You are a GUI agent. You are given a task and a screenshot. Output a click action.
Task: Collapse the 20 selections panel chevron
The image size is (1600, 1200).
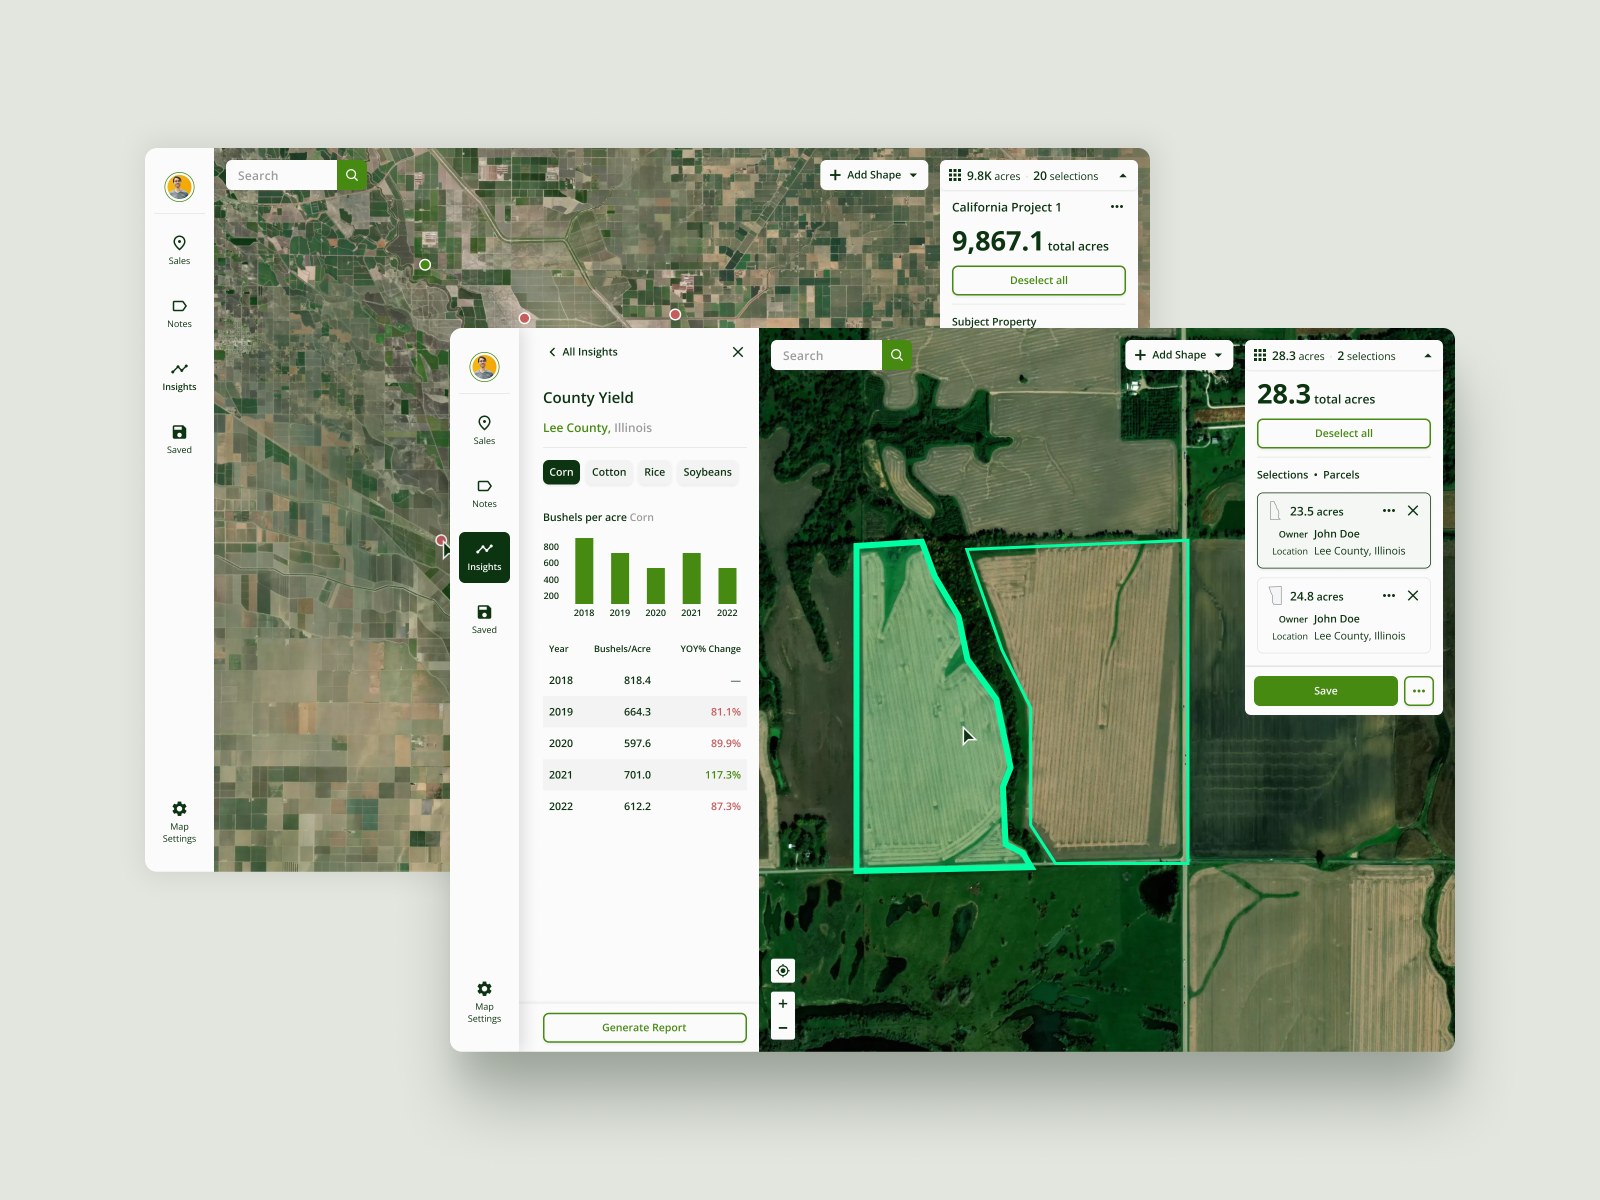(x=1122, y=175)
